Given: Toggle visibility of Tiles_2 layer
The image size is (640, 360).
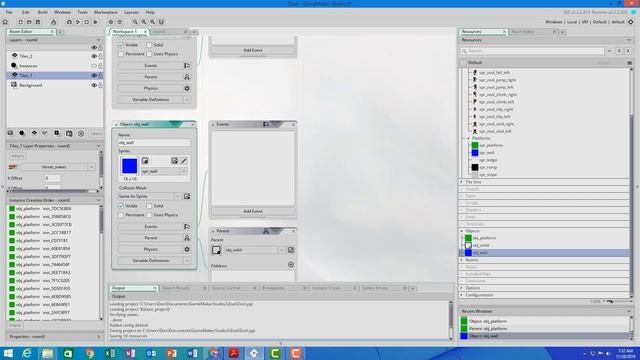Looking at the screenshot, I should (x=94, y=56).
